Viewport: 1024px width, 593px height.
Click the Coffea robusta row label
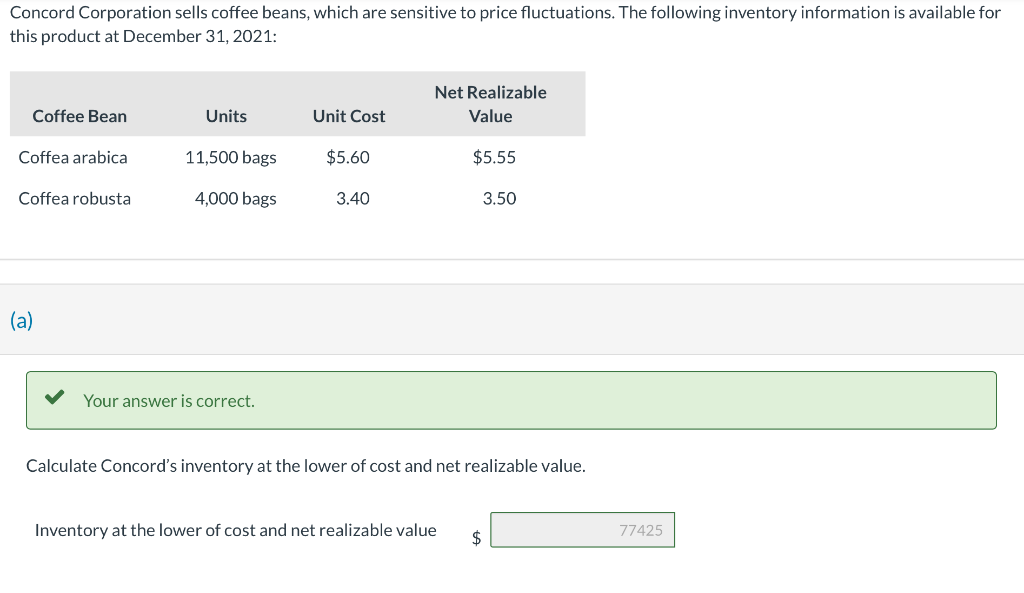pyautogui.click(x=75, y=198)
